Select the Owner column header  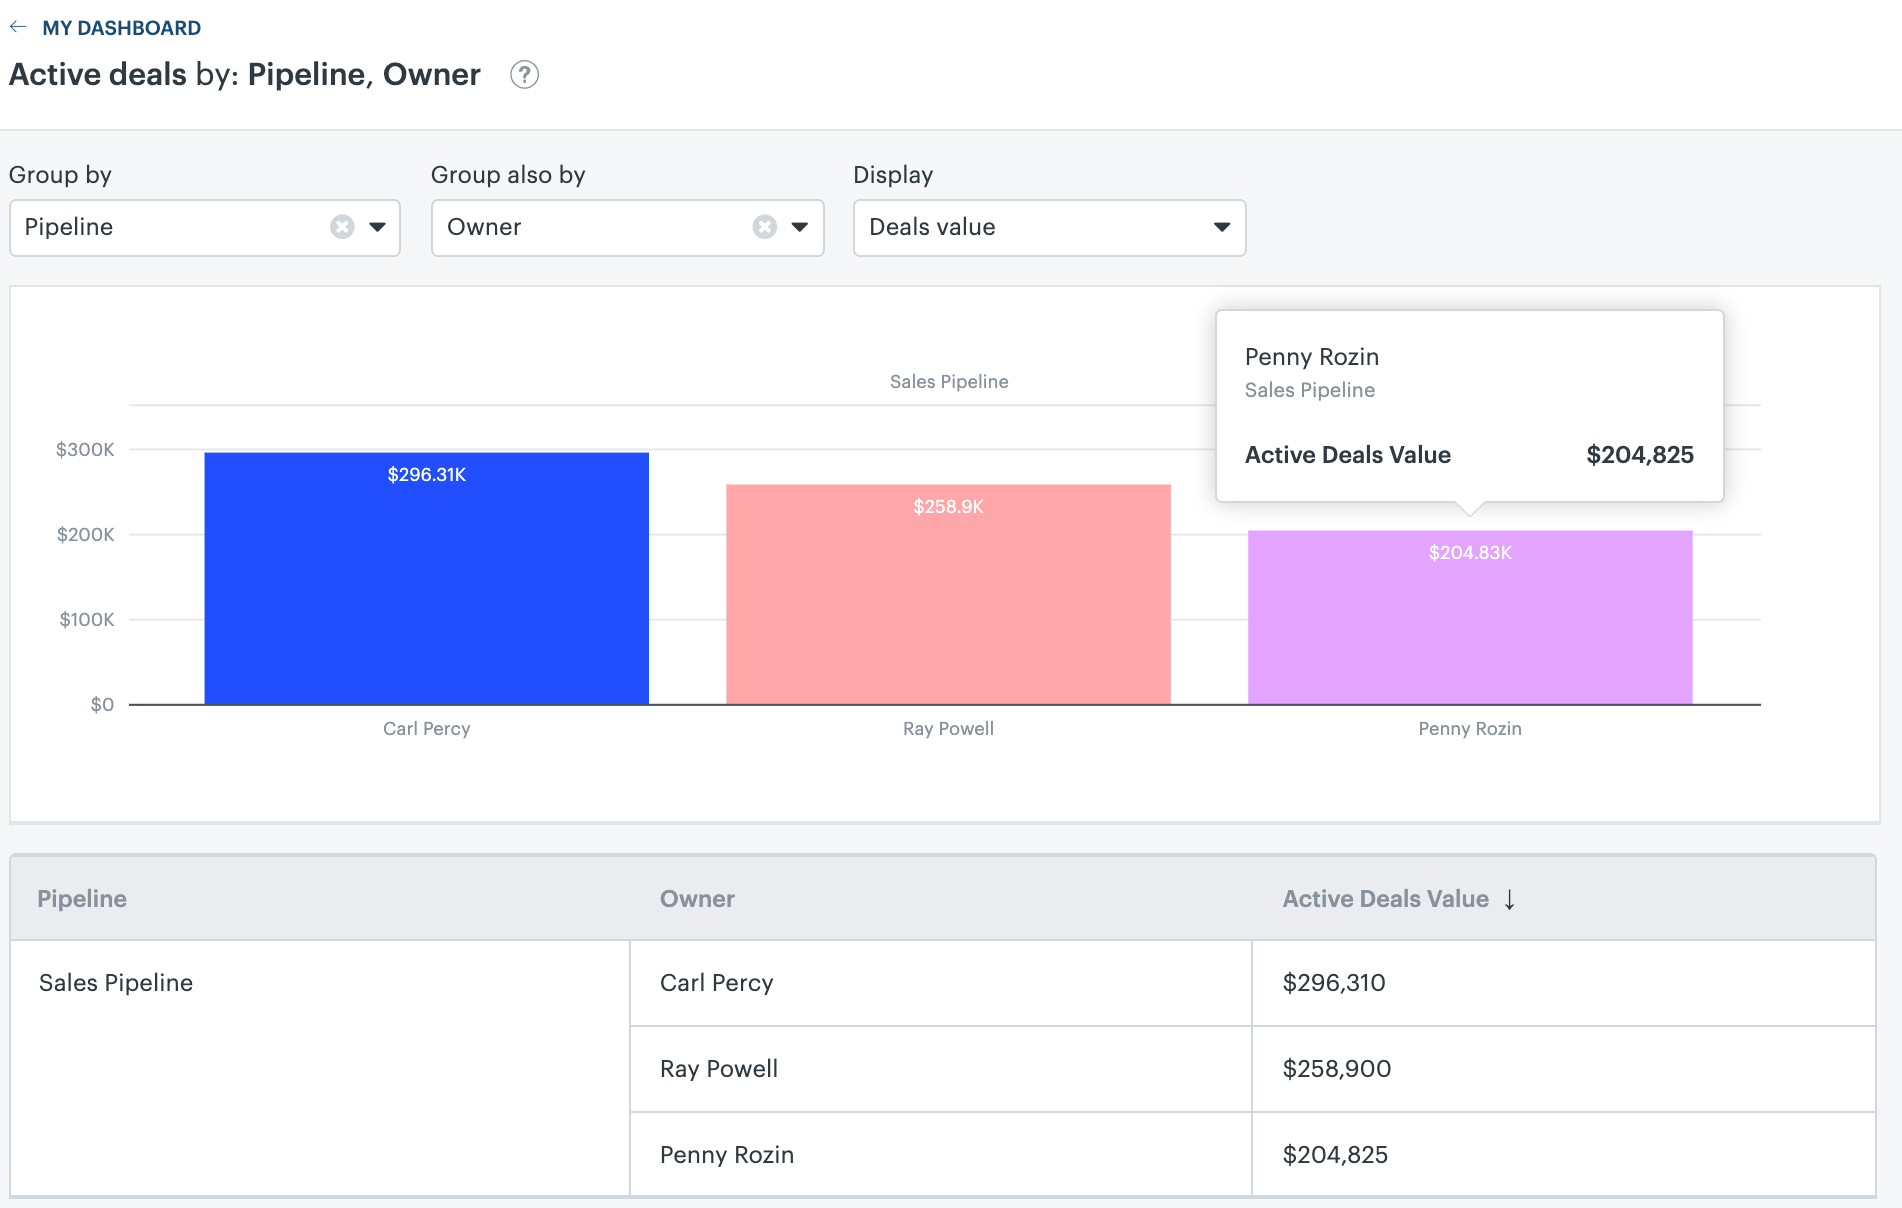coord(697,899)
